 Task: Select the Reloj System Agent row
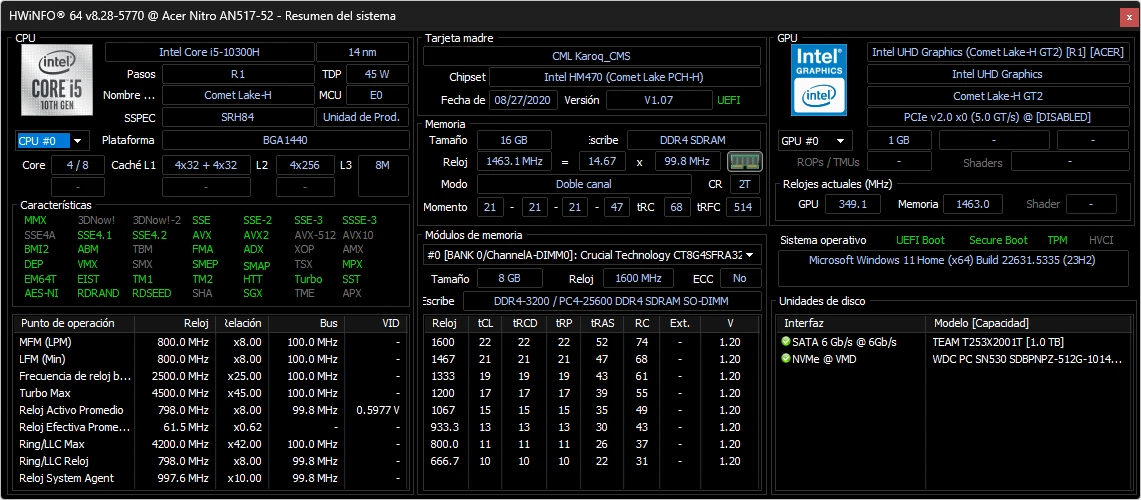tap(209, 478)
